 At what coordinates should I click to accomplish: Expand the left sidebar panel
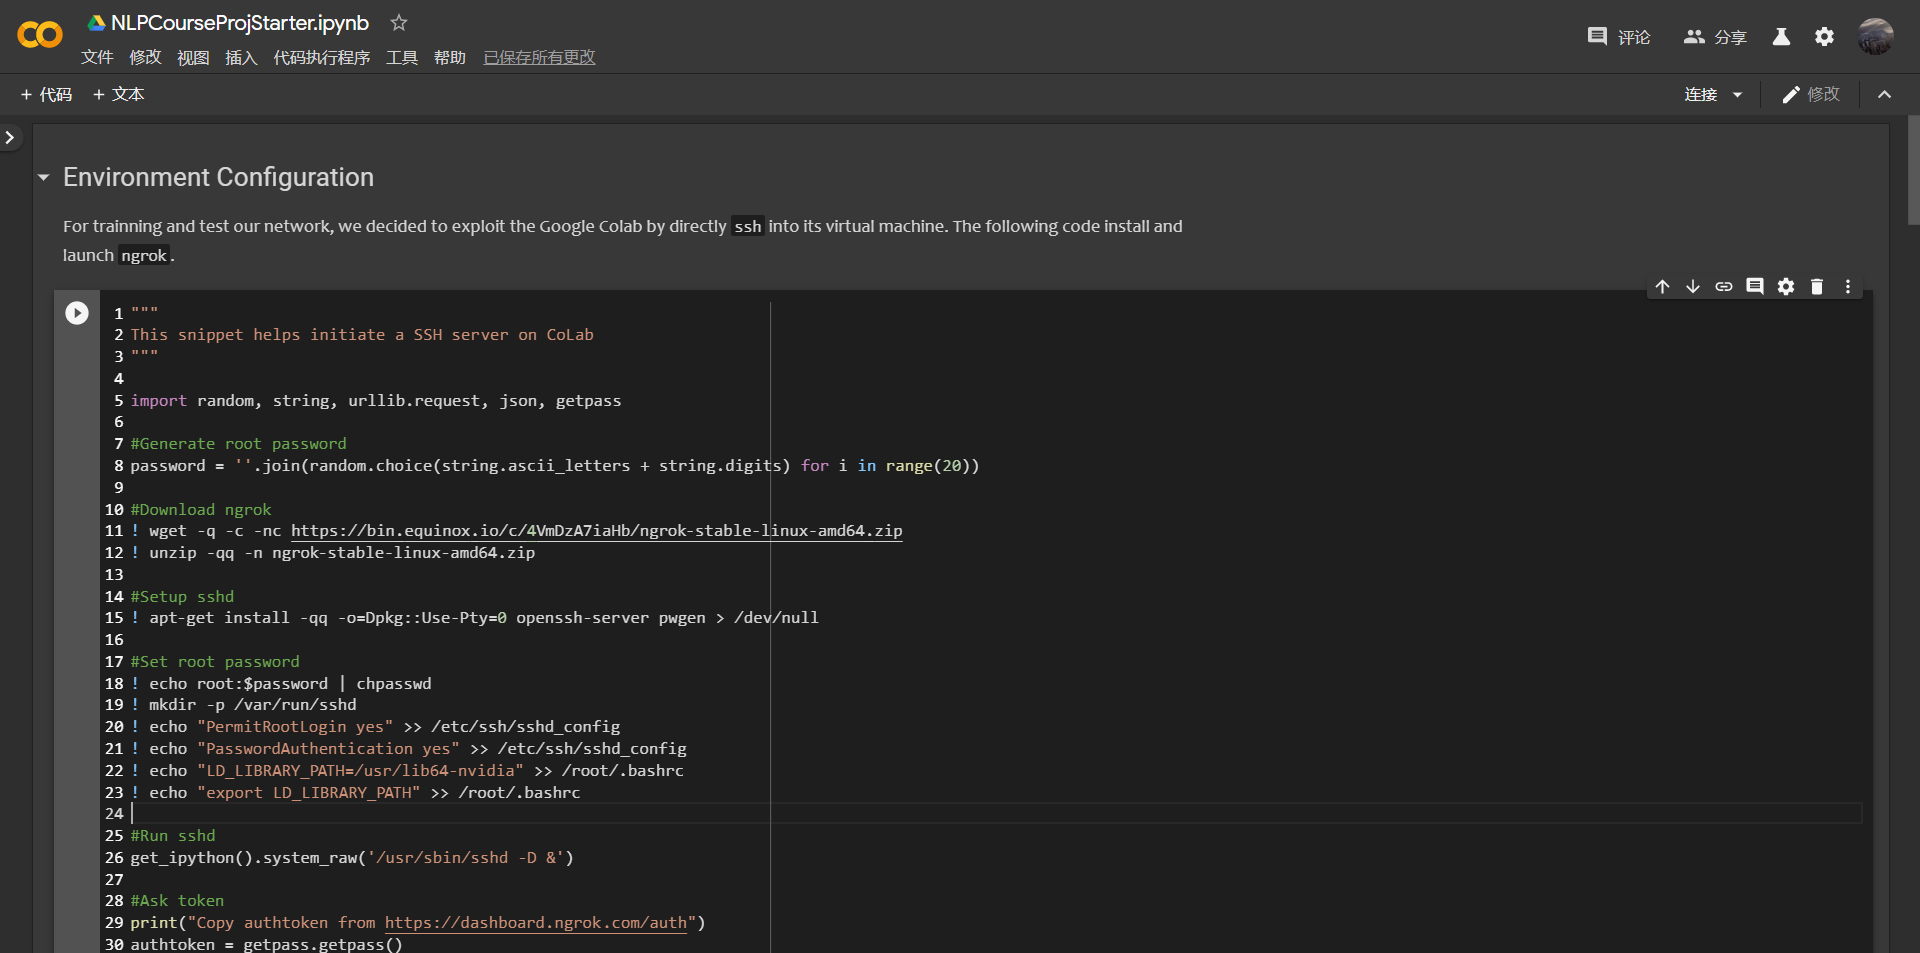pyautogui.click(x=10, y=137)
